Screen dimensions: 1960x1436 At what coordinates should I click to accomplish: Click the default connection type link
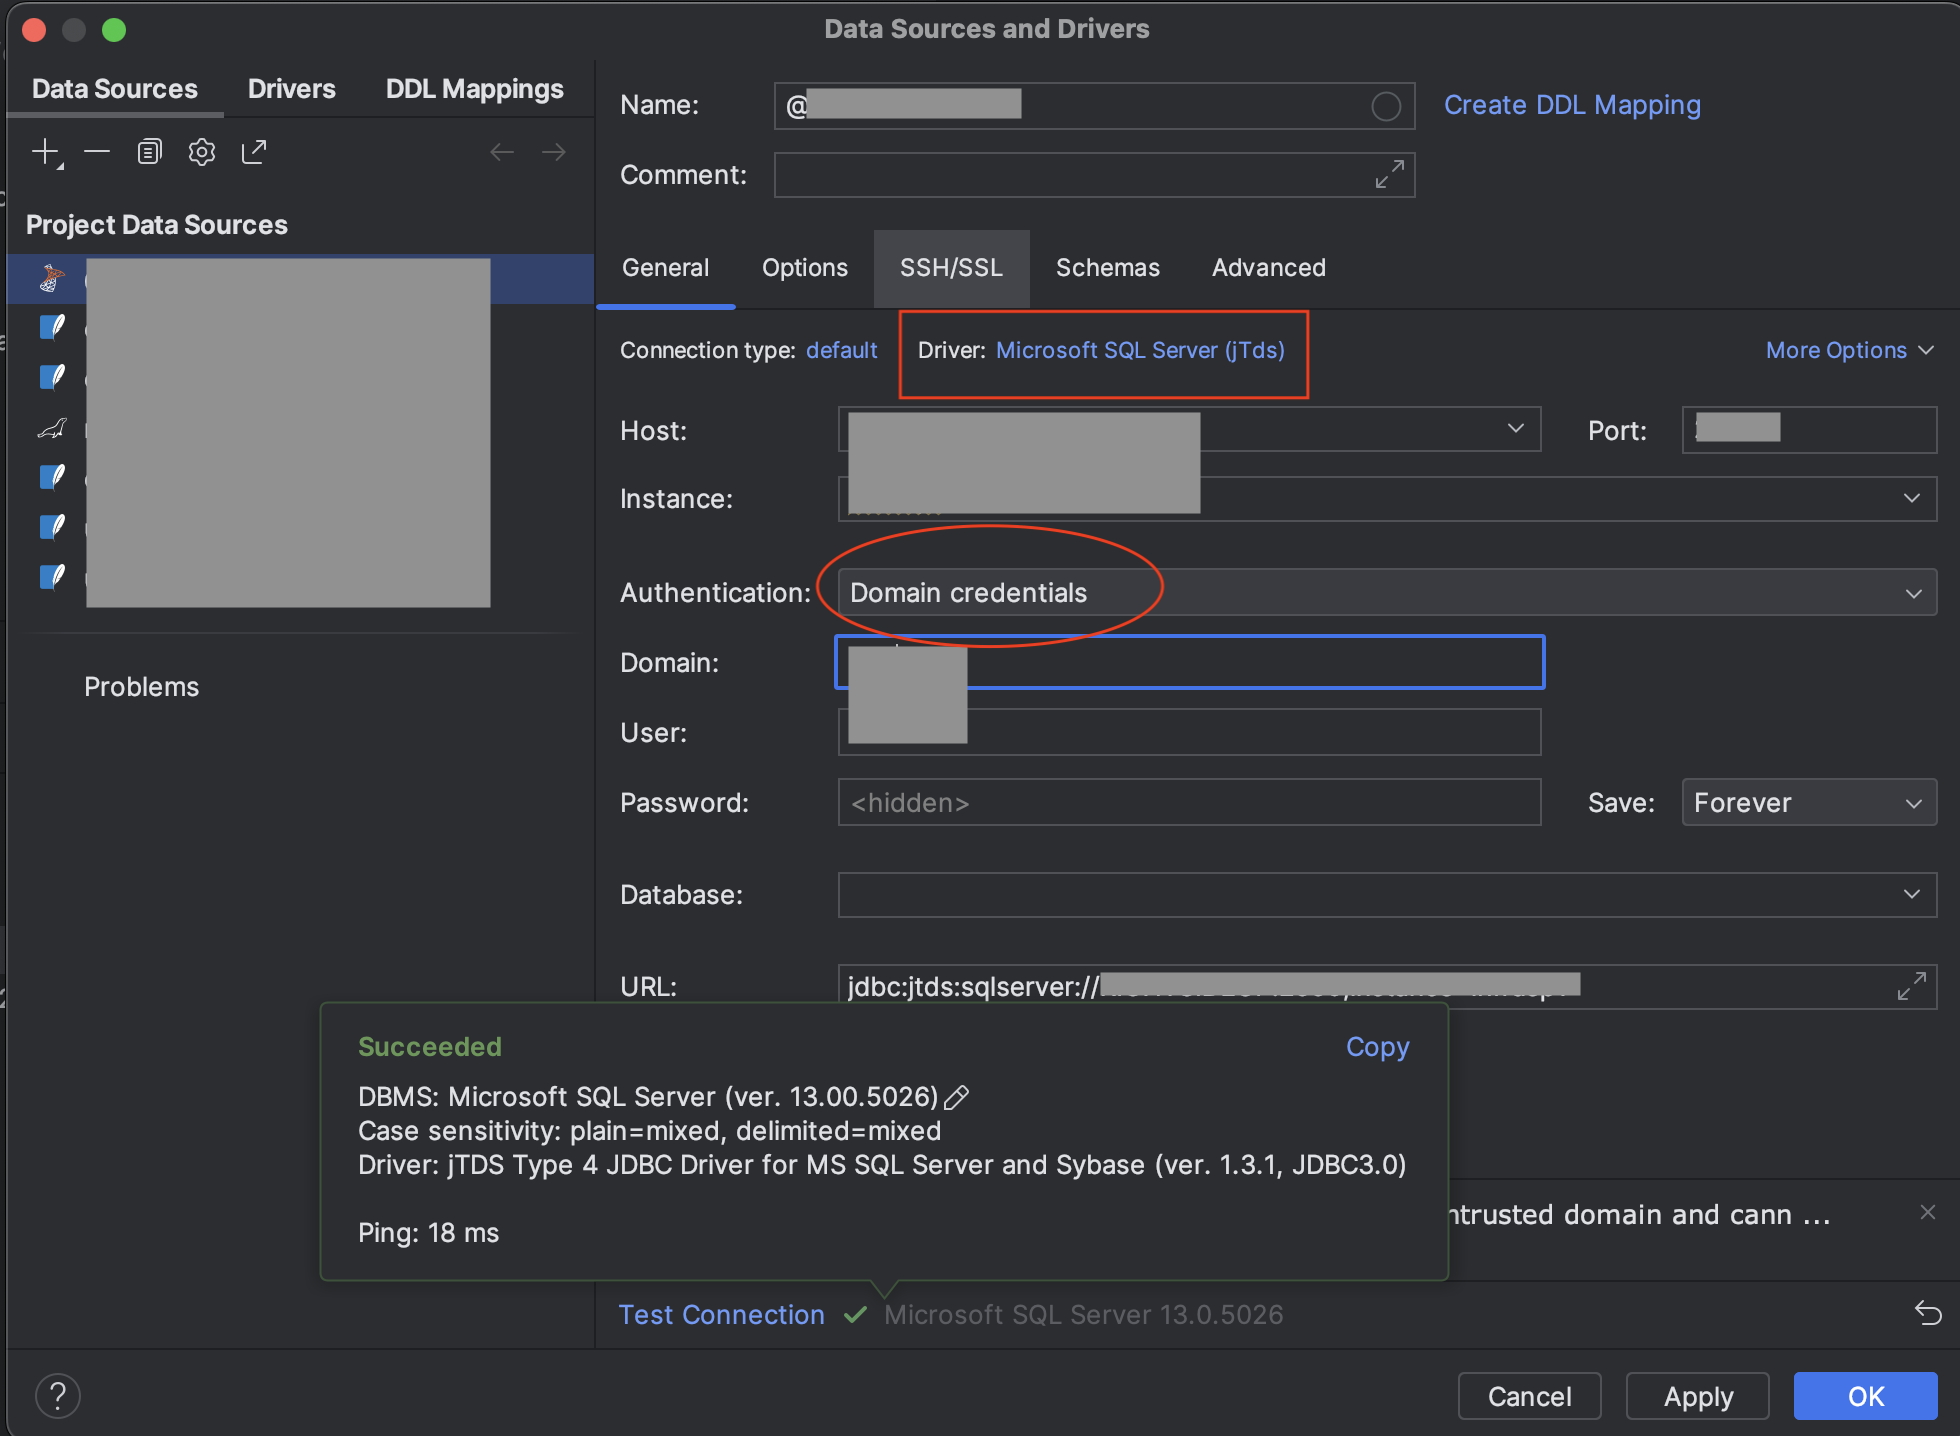click(842, 350)
